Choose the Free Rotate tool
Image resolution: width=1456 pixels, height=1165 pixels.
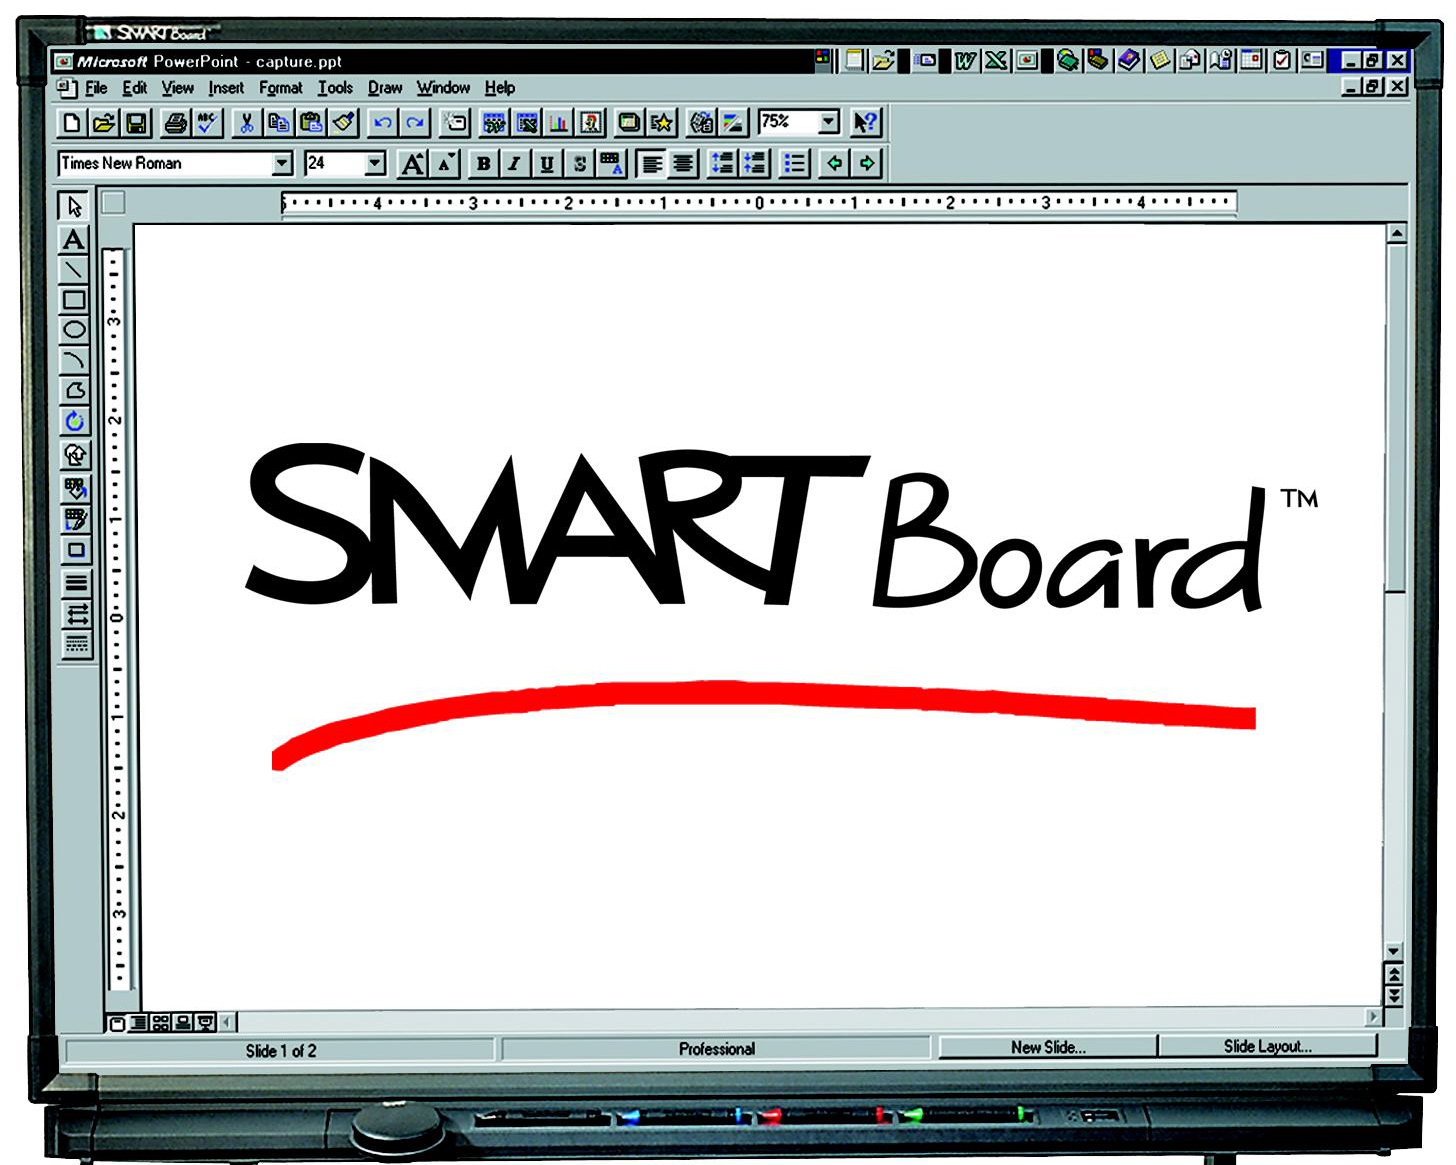(x=74, y=422)
